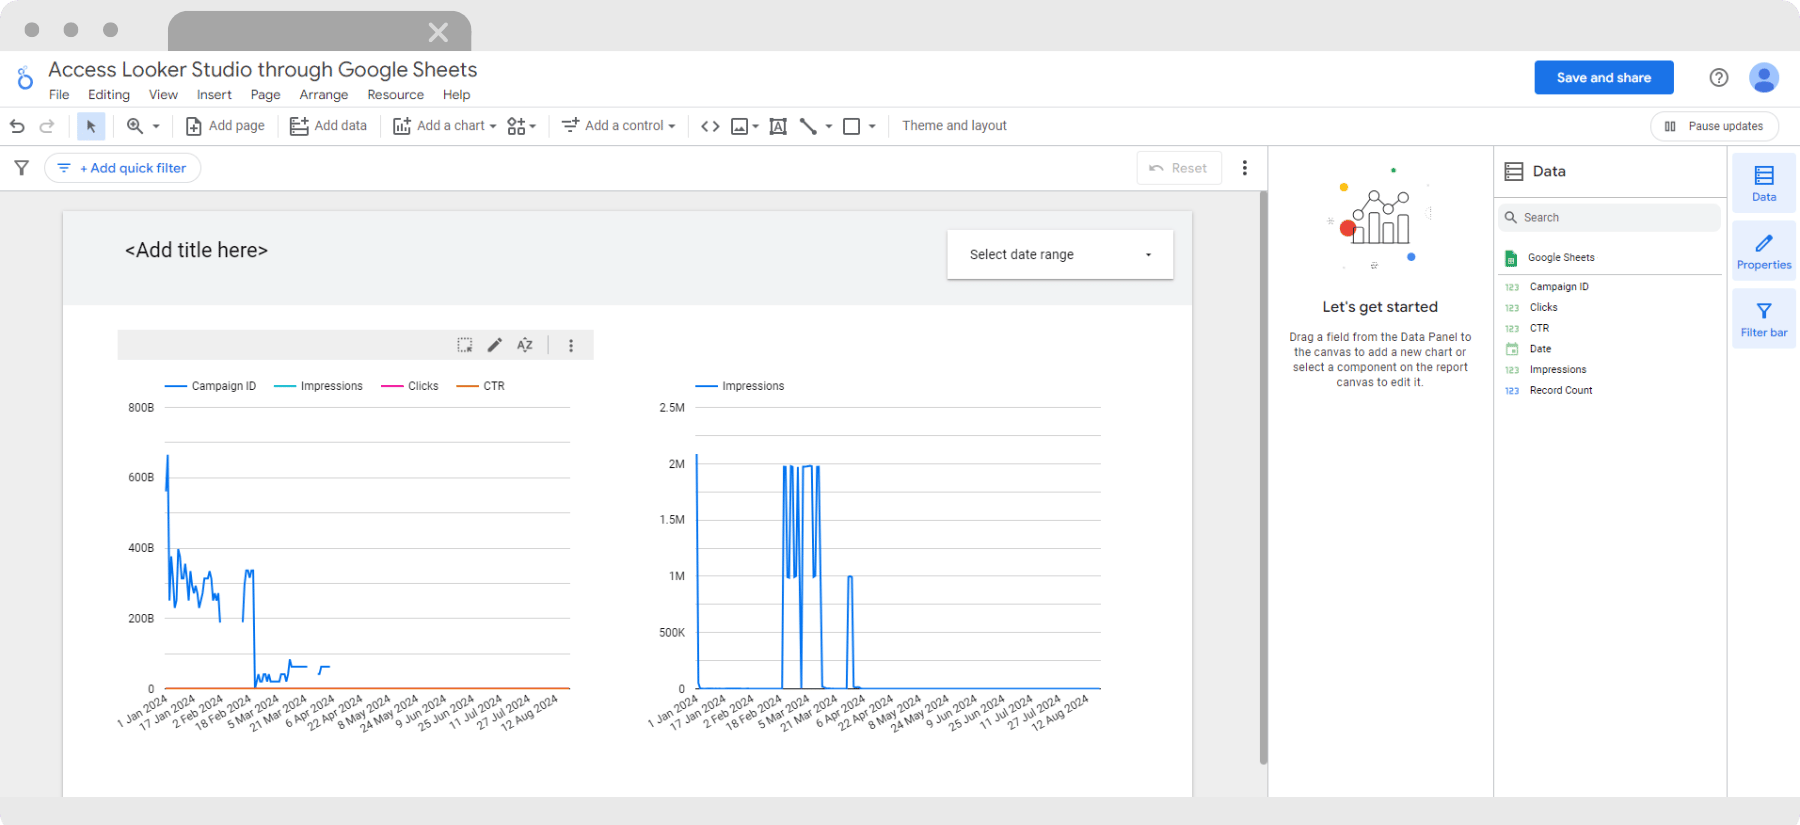This screenshot has height=825, width=1800.
Task: Open the zoom level dropdown arrow
Action: pos(156,127)
